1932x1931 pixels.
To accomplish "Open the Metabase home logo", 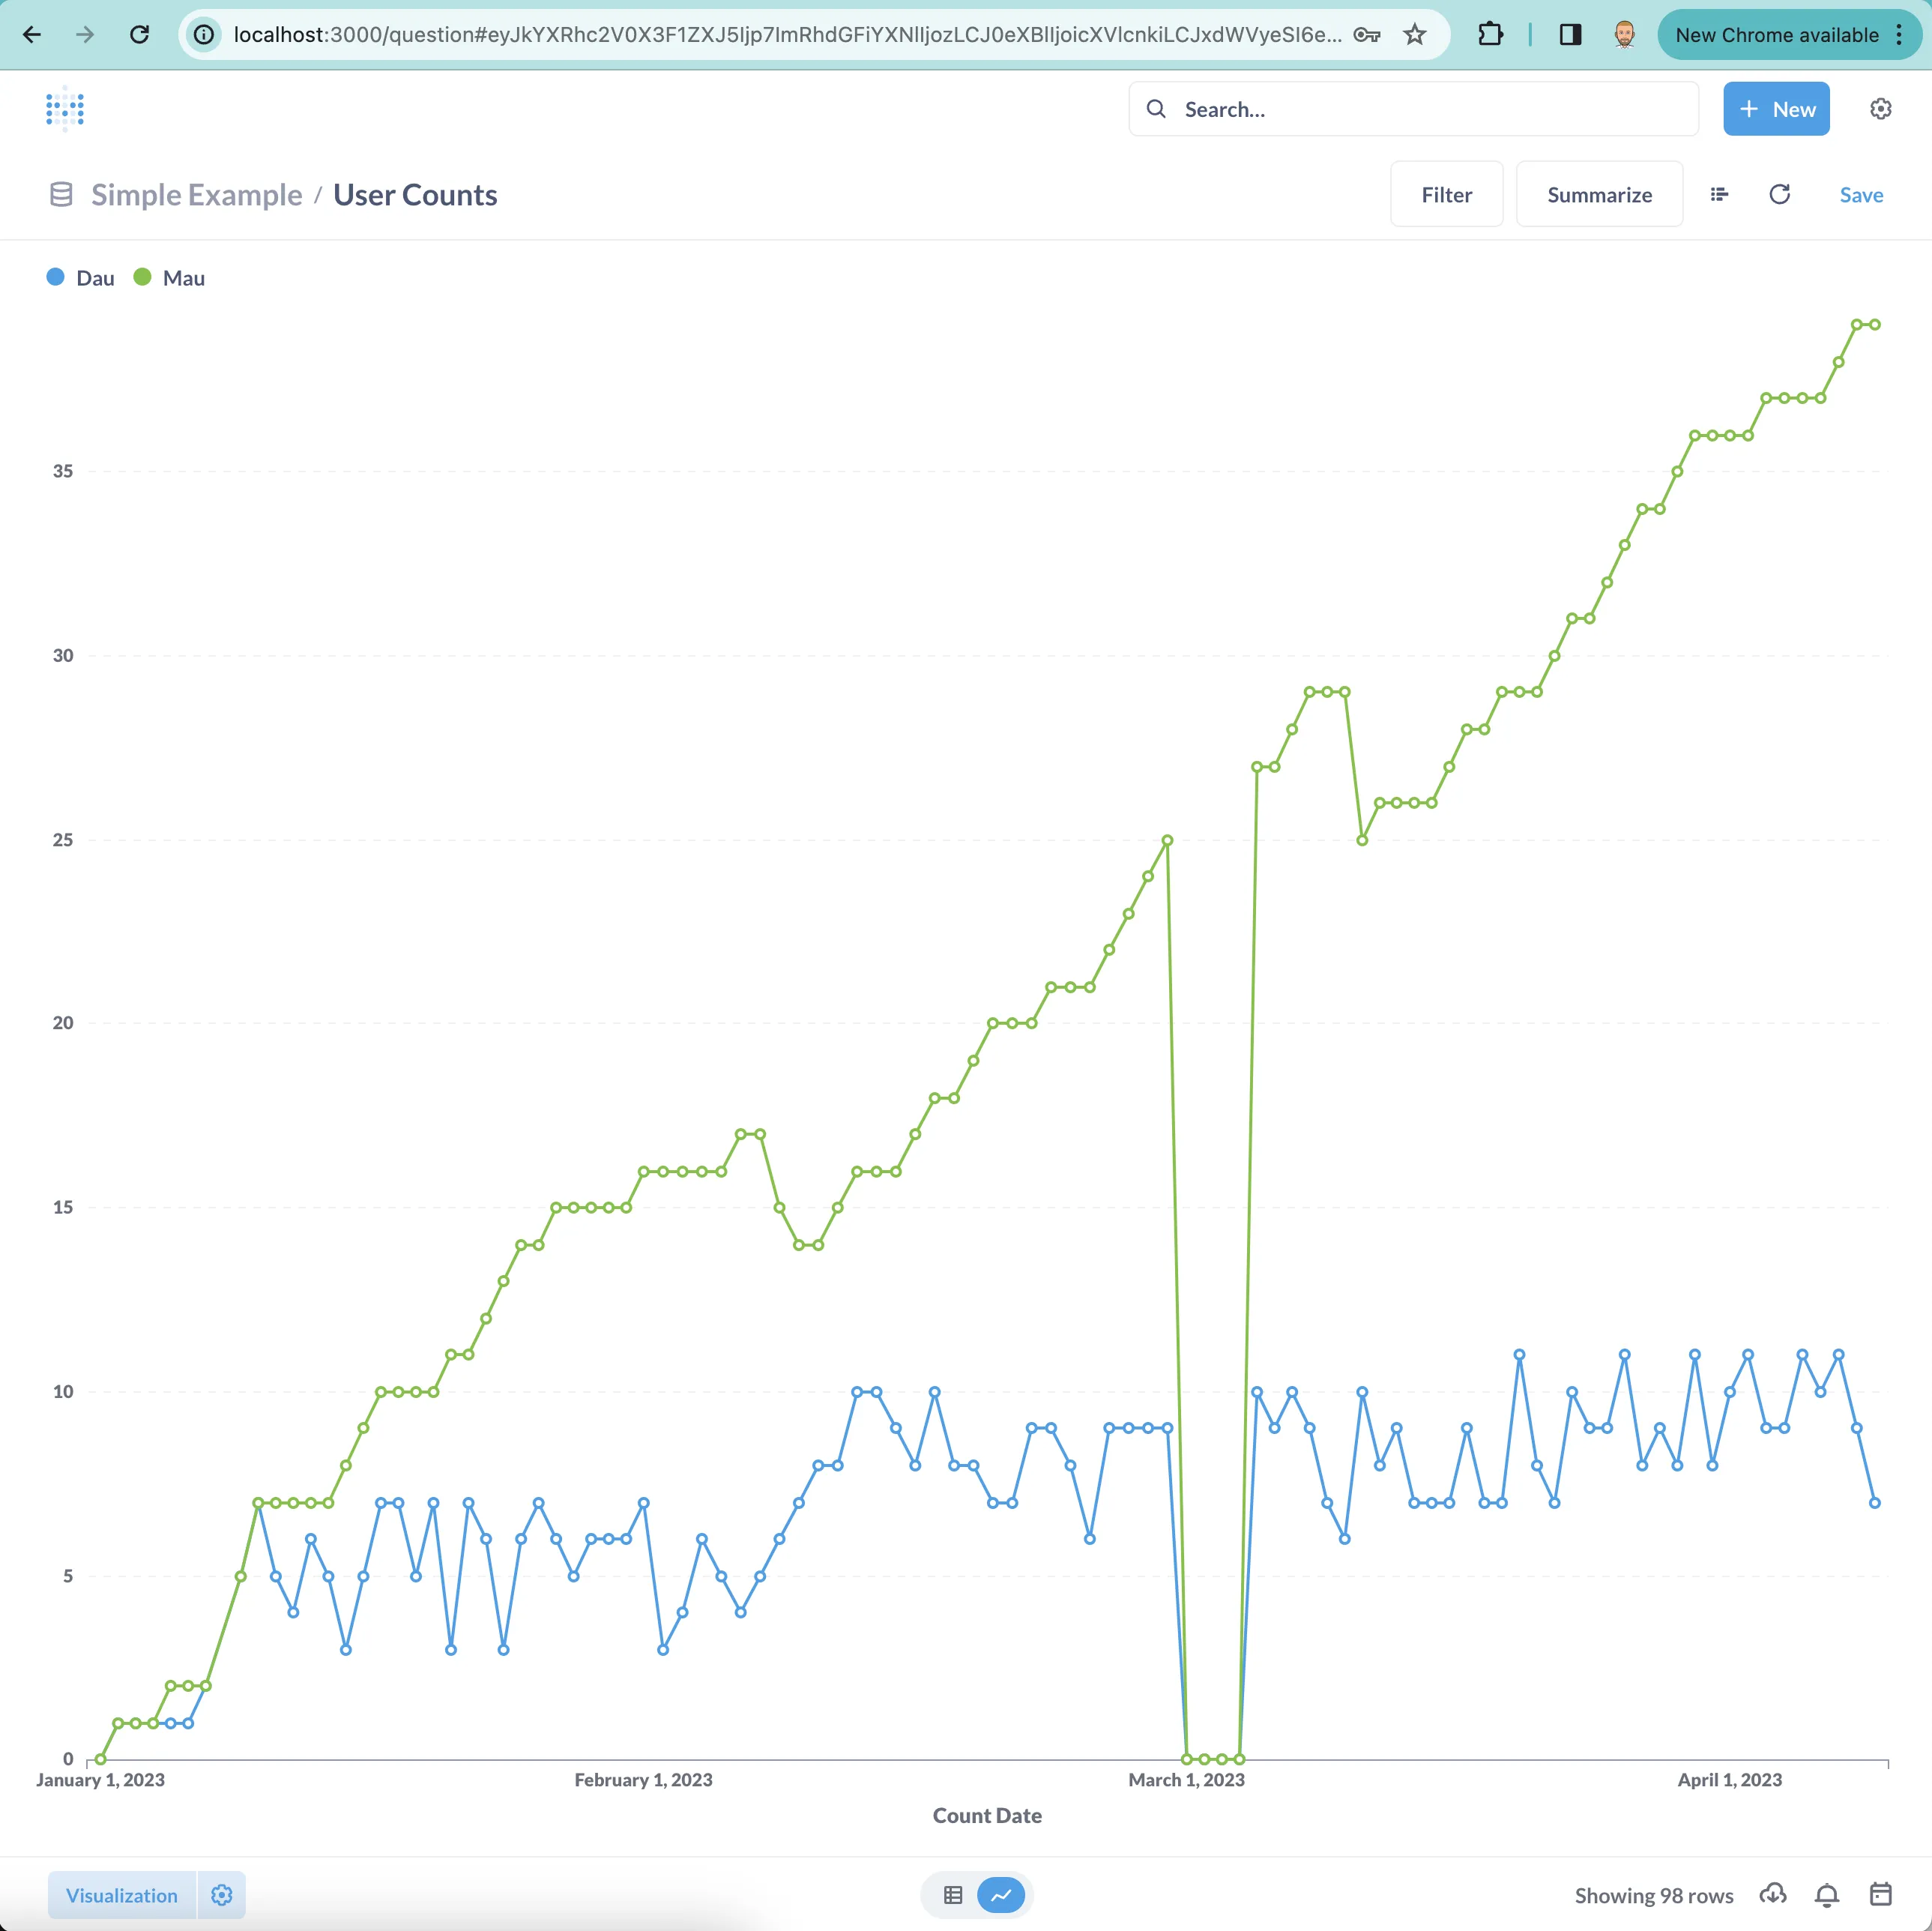I will click(x=64, y=109).
